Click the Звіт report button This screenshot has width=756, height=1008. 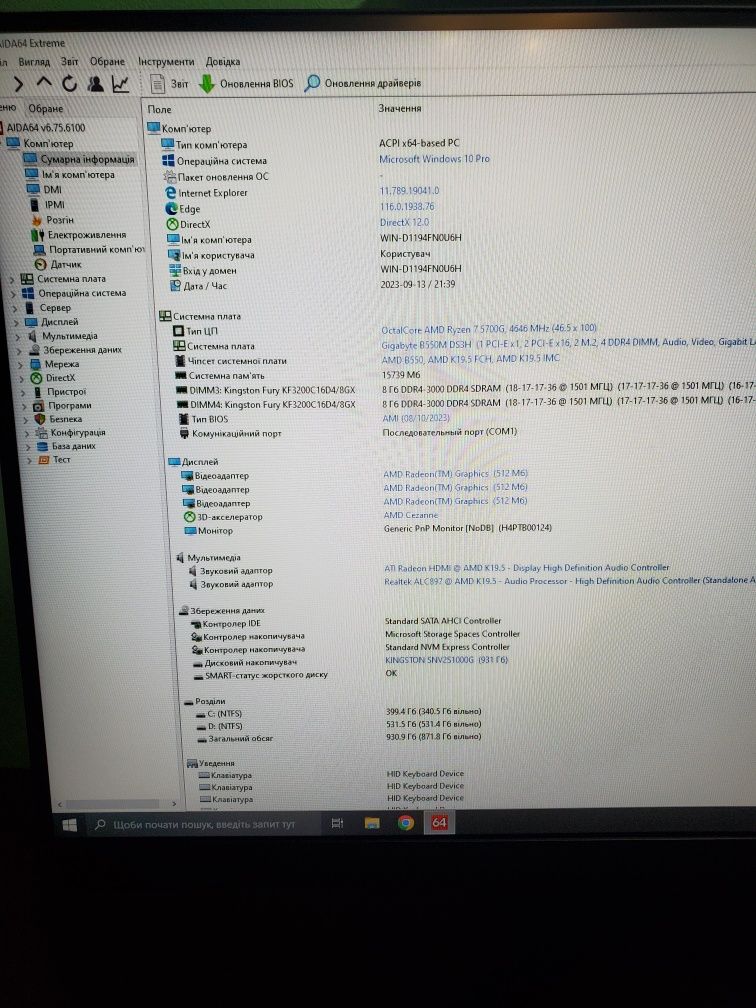(170, 84)
